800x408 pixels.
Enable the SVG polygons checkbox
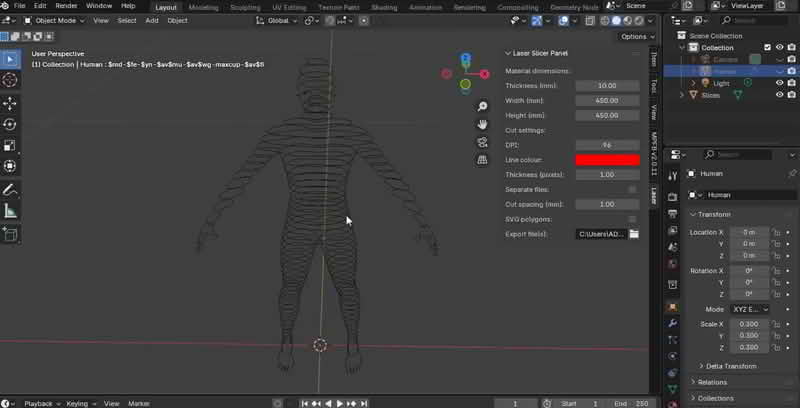[632, 219]
